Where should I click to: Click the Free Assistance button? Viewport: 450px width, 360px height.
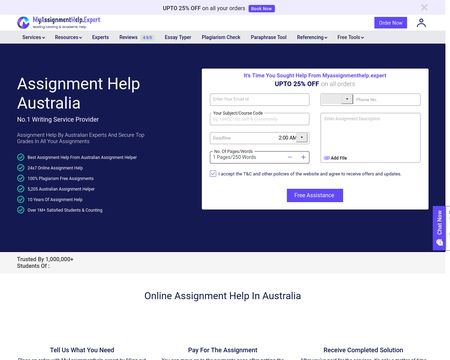click(315, 195)
